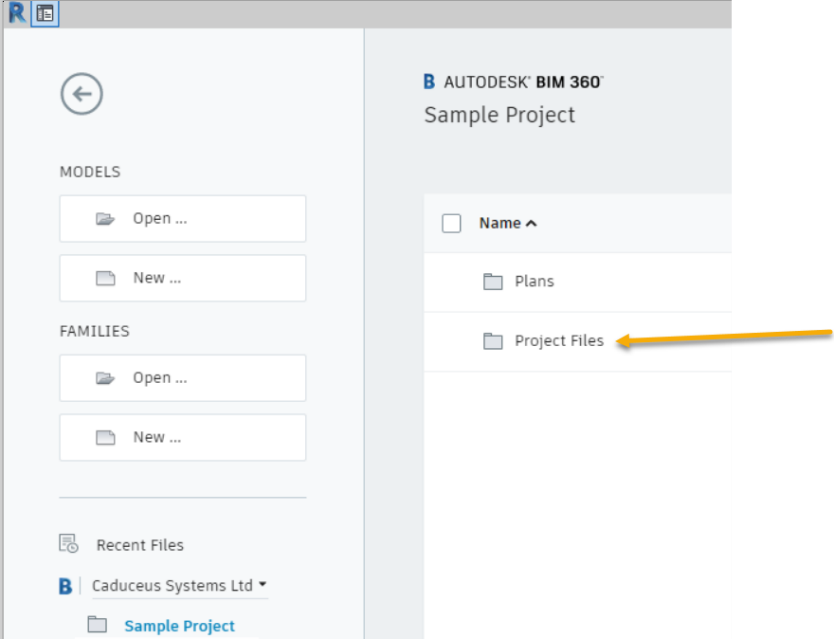Create a new family under FAMILIES
This screenshot has width=834, height=639.
click(182, 437)
